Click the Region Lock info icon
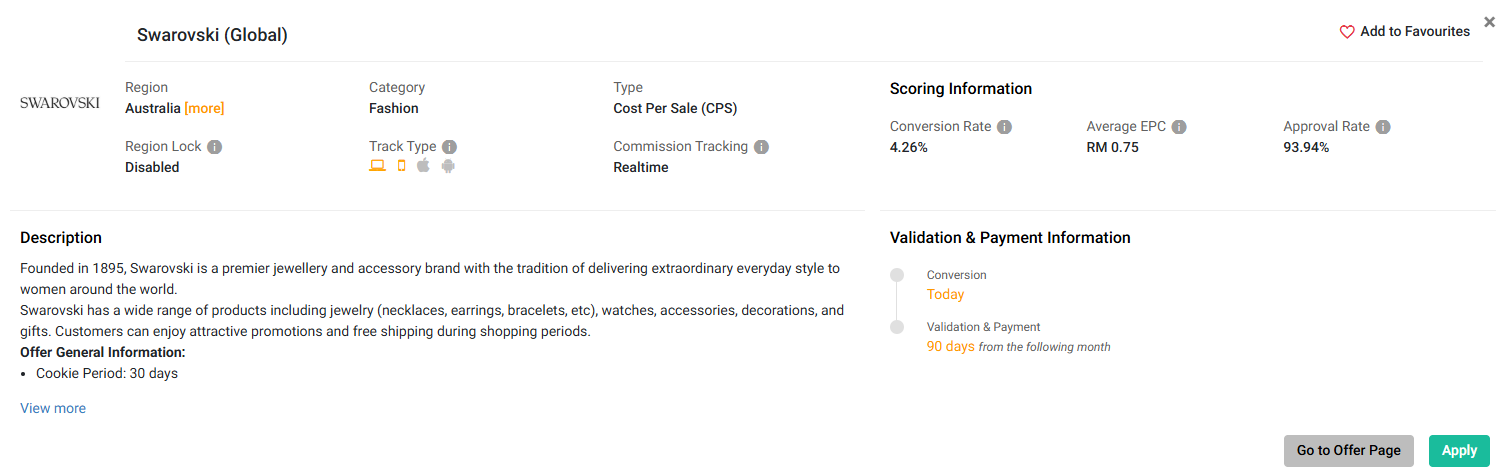Screen dimensions: 1504x476 click(x=214, y=147)
